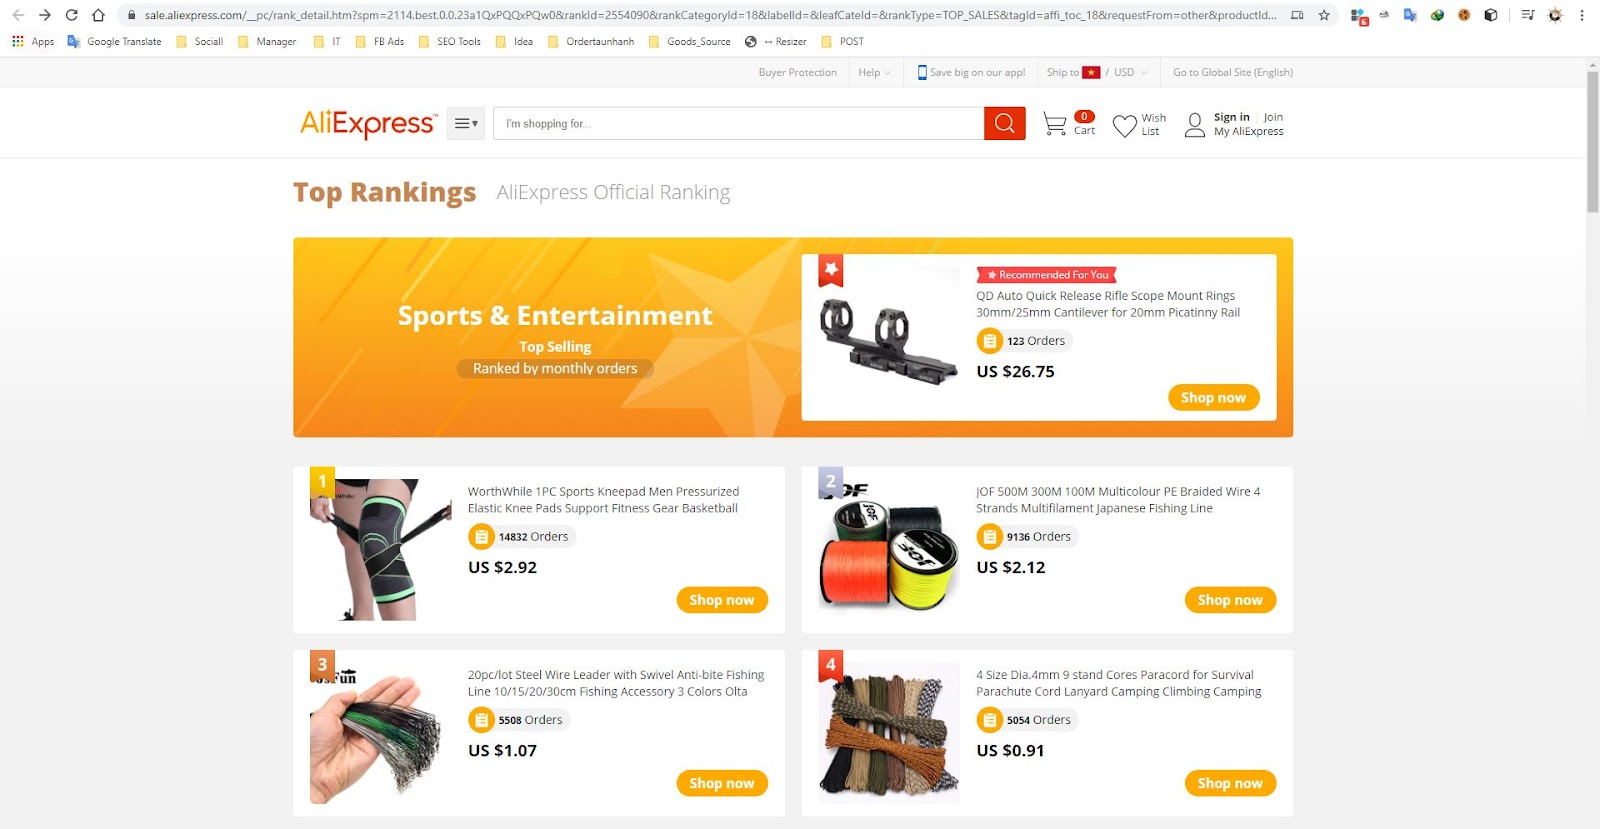The image size is (1600, 829).
Task: Click the orange search magnifier button
Action: [x=1005, y=123]
